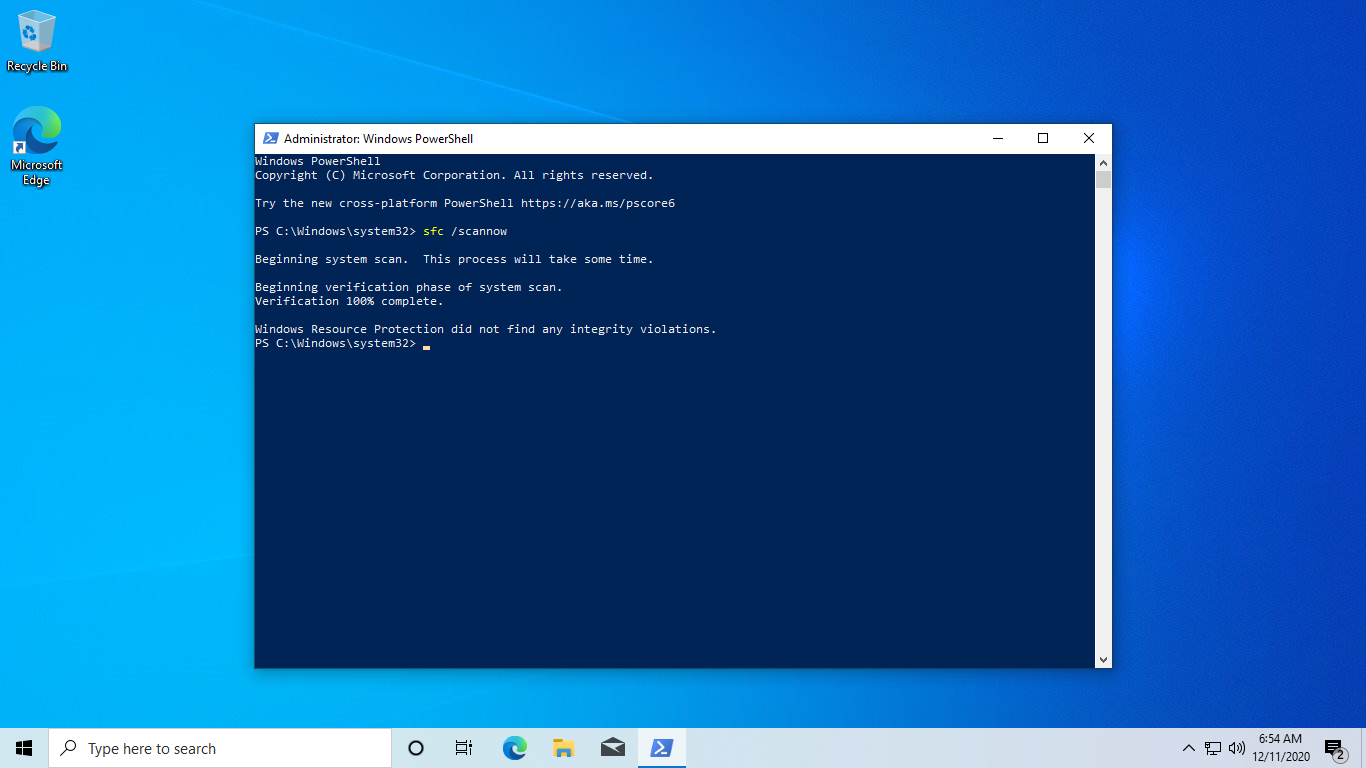Click the PowerShell scrollbar down arrow

[1103, 660]
